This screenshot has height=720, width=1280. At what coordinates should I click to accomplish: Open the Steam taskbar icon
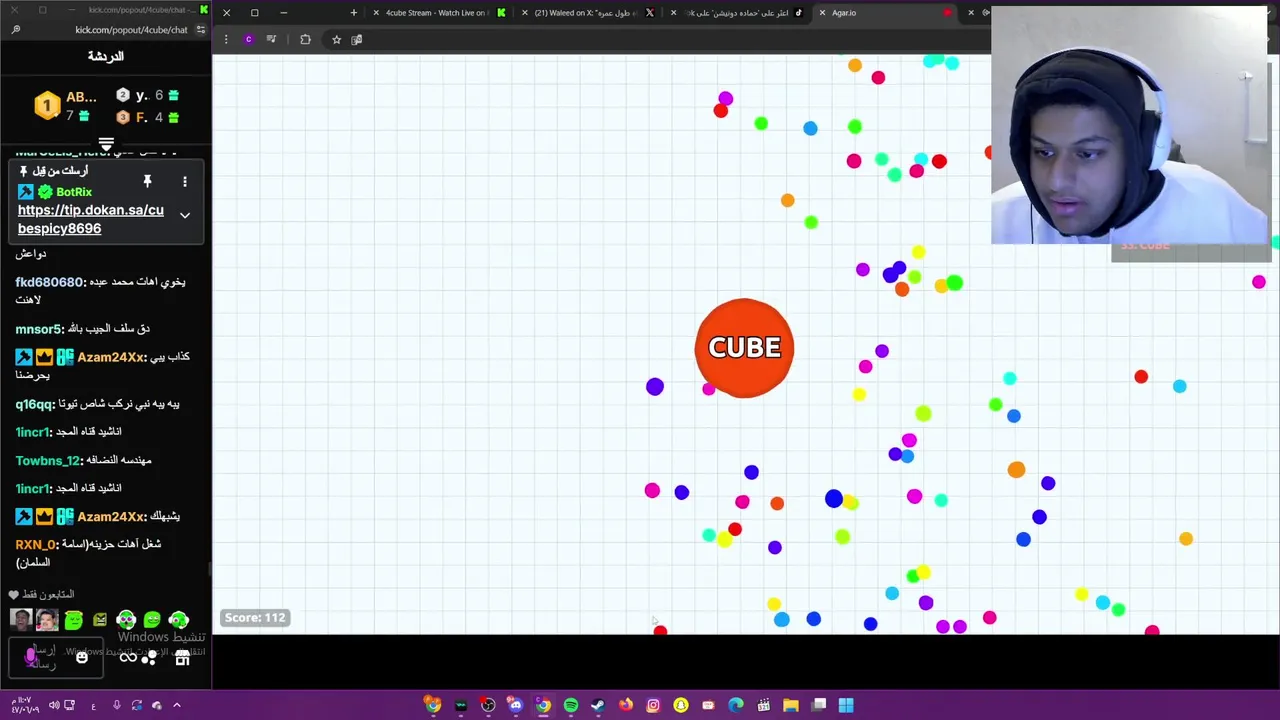(x=598, y=705)
